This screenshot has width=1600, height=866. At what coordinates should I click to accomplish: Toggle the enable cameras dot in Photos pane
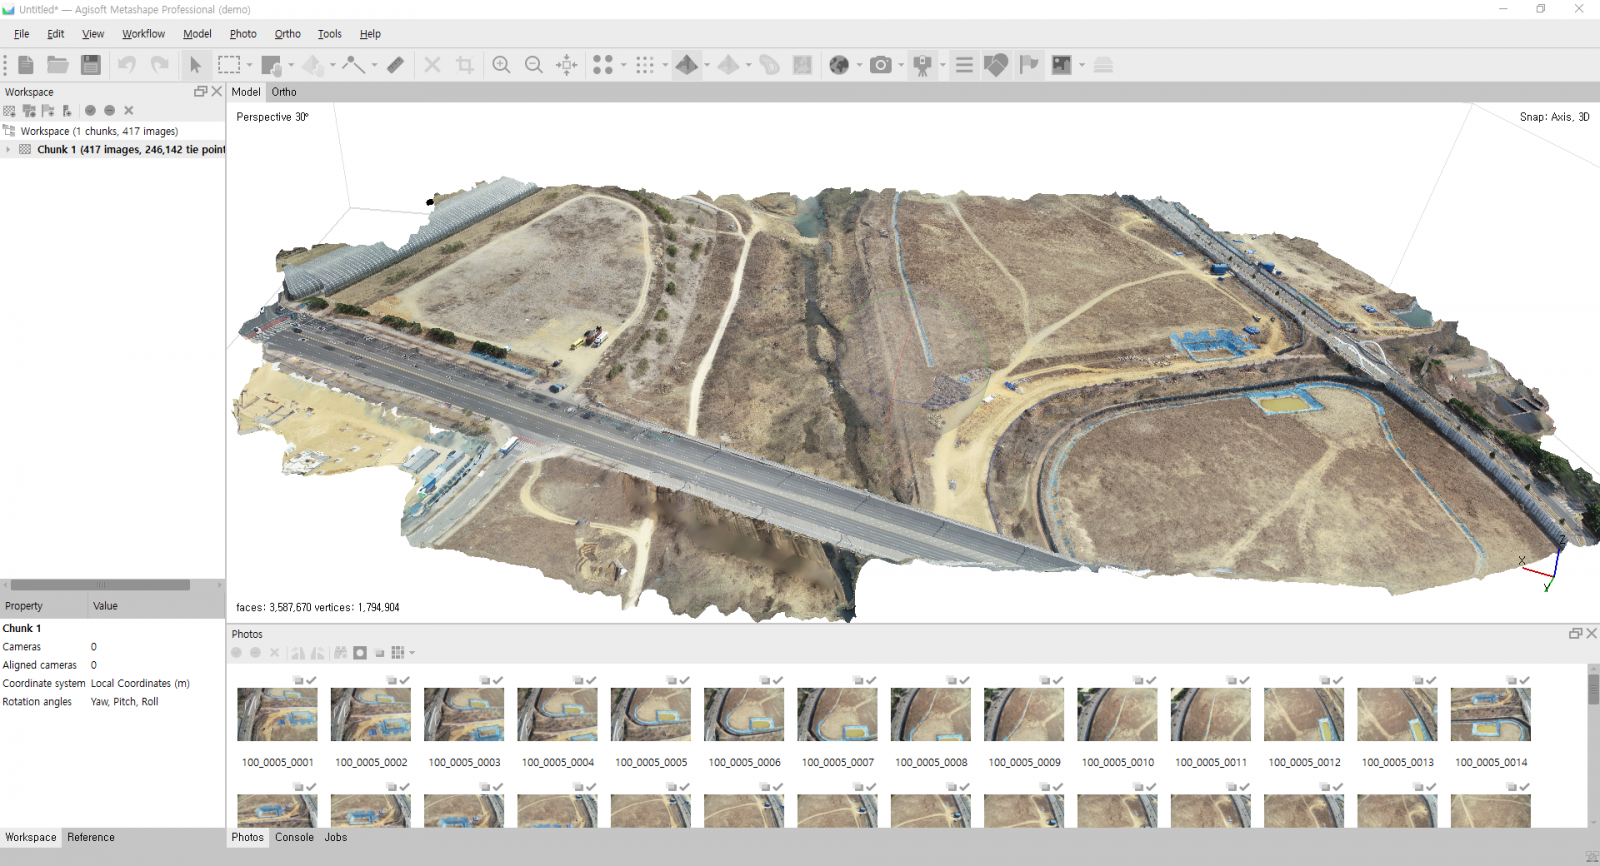tap(237, 653)
